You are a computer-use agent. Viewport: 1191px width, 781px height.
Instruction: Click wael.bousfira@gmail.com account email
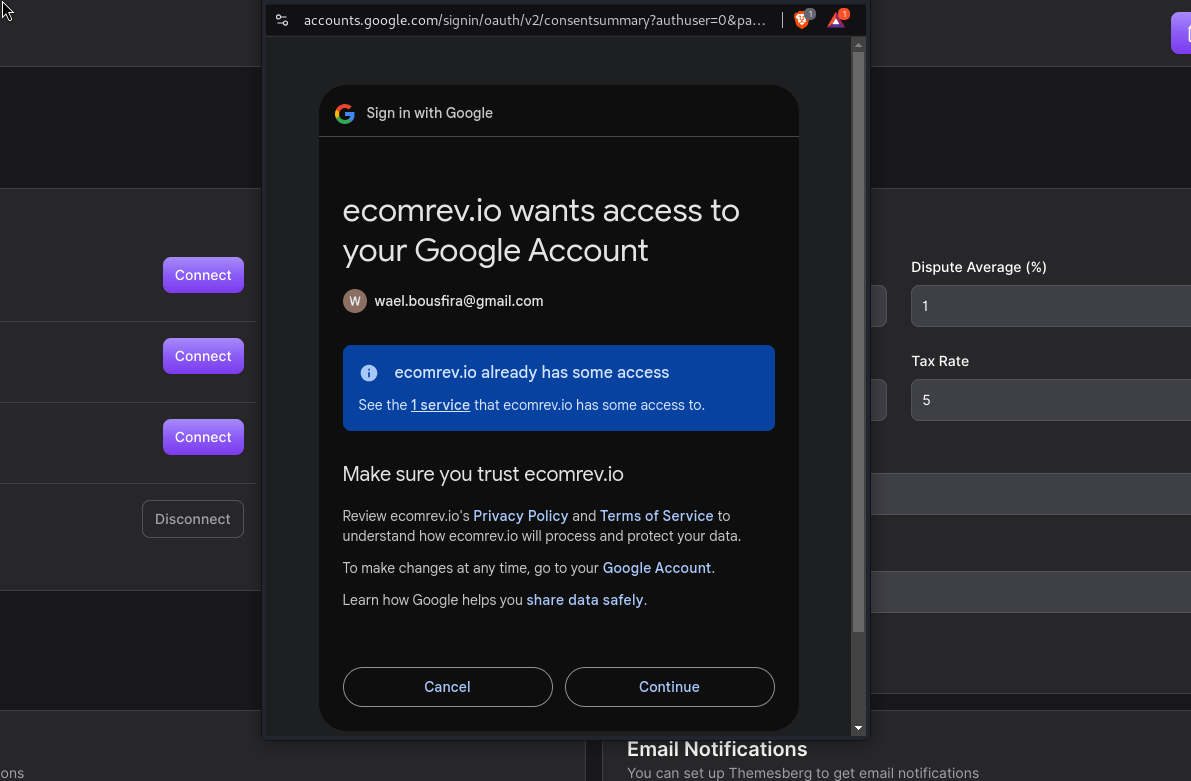(459, 301)
